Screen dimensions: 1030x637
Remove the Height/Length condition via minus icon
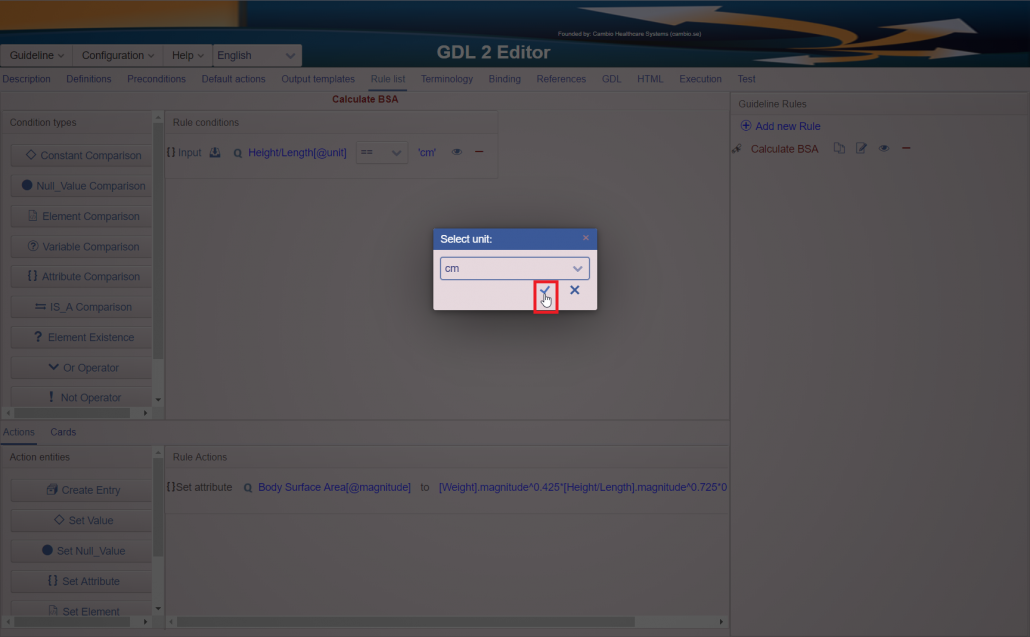(x=479, y=152)
